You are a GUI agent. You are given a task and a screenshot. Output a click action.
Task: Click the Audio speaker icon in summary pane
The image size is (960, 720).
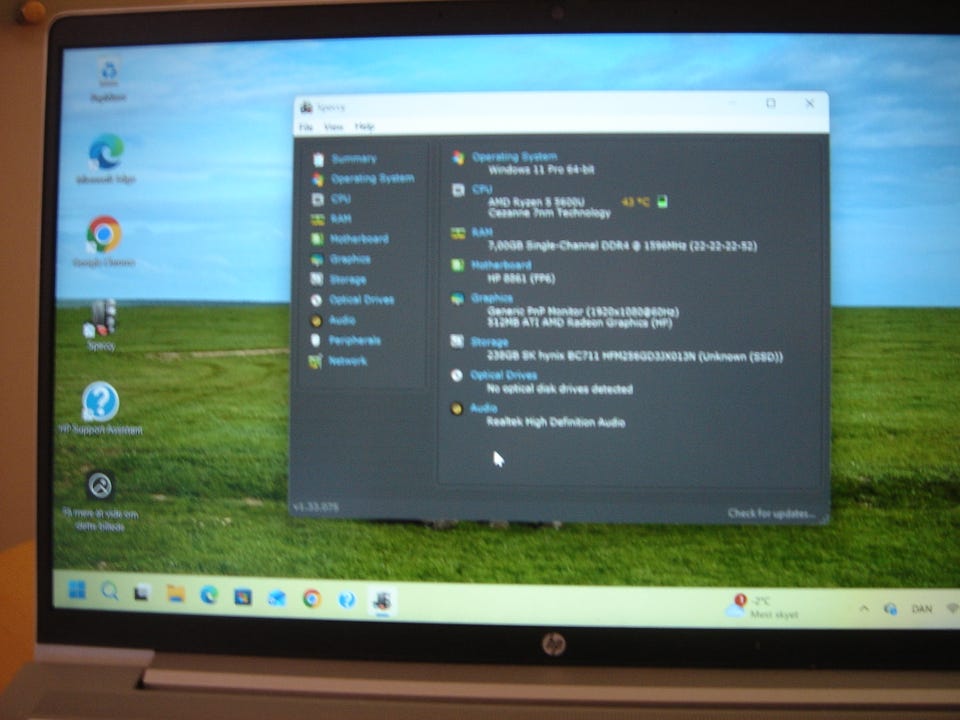coord(456,408)
